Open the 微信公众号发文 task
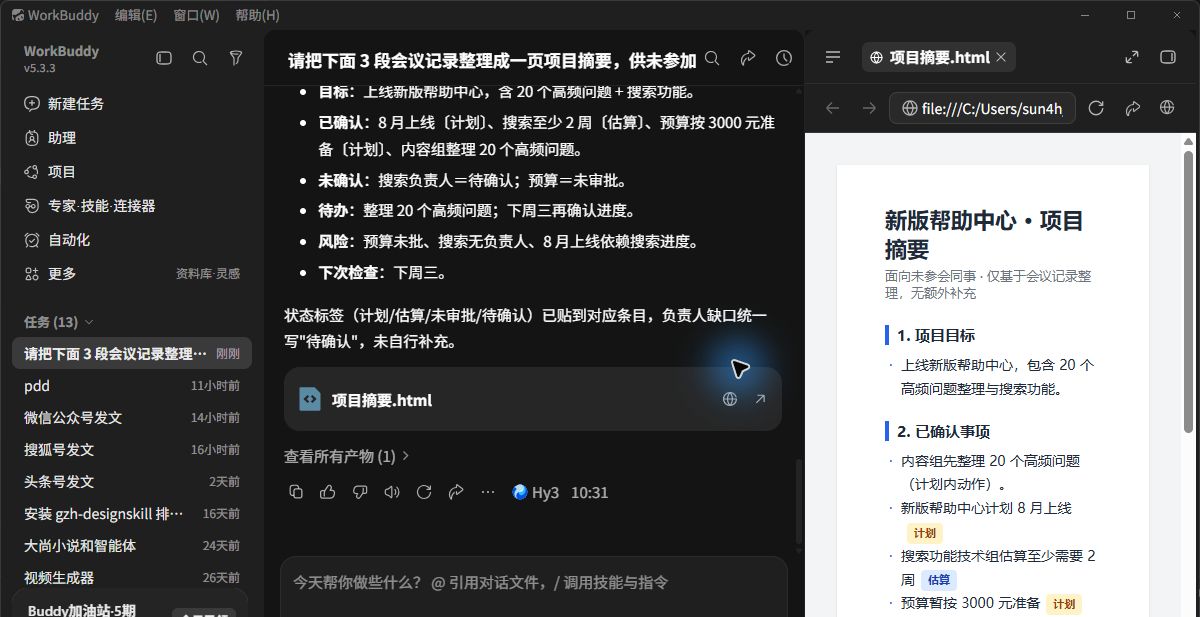Image resolution: width=1200 pixels, height=617 pixels. (x=131, y=417)
